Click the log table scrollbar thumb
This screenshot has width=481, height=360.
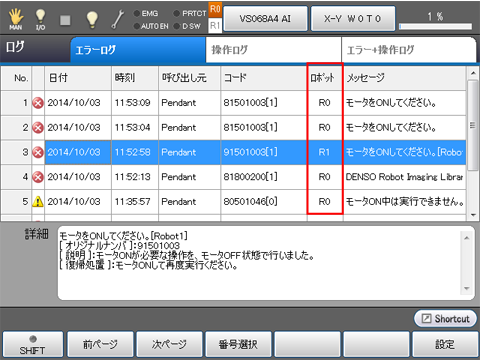click(x=473, y=125)
